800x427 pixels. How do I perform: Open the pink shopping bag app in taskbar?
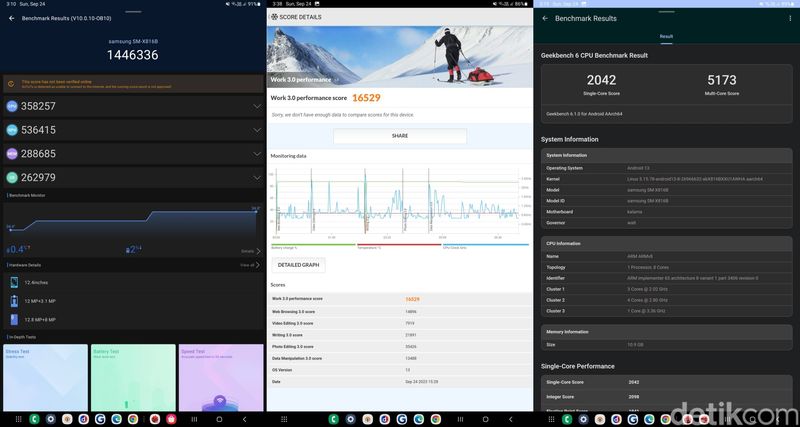click(170, 419)
